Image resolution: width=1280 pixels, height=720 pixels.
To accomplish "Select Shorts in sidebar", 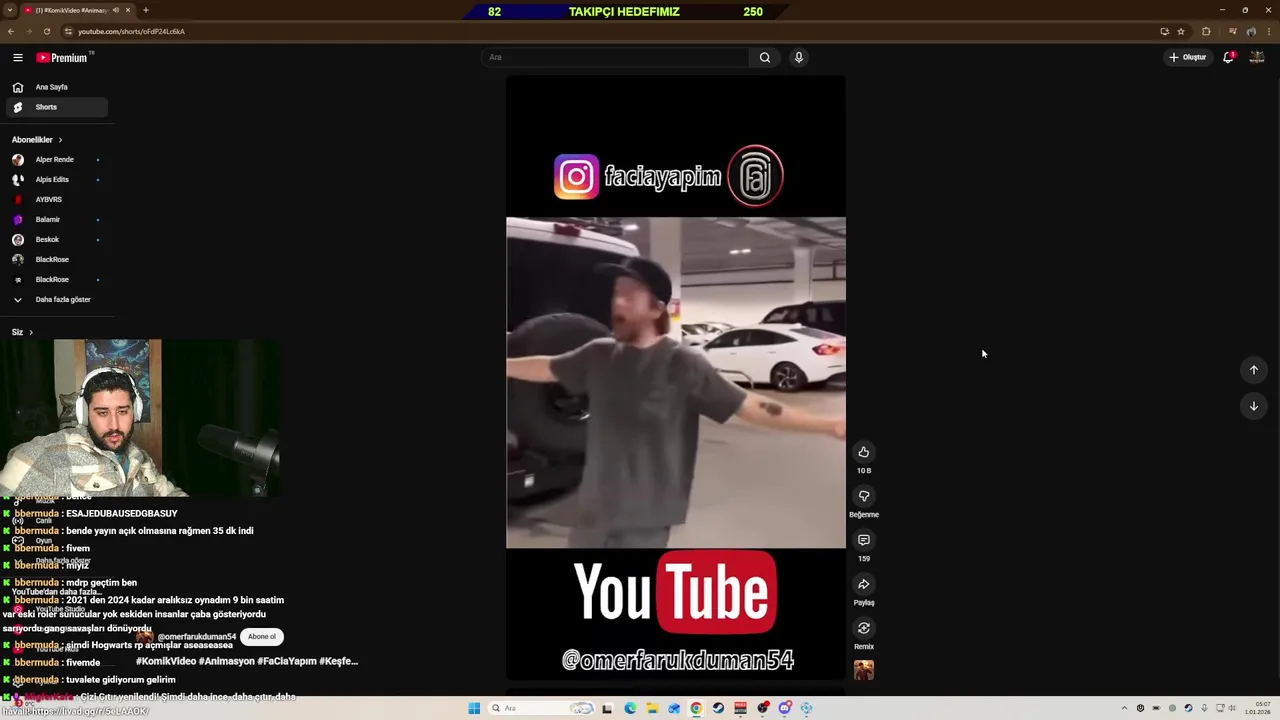I will pos(58,107).
